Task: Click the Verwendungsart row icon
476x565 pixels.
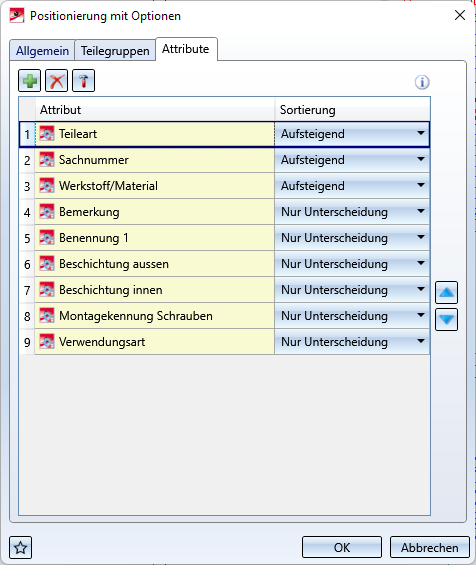Action: [47, 341]
